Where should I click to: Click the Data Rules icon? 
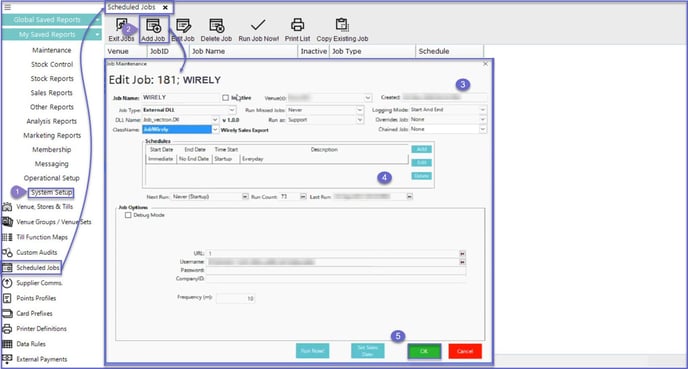tap(7, 344)
